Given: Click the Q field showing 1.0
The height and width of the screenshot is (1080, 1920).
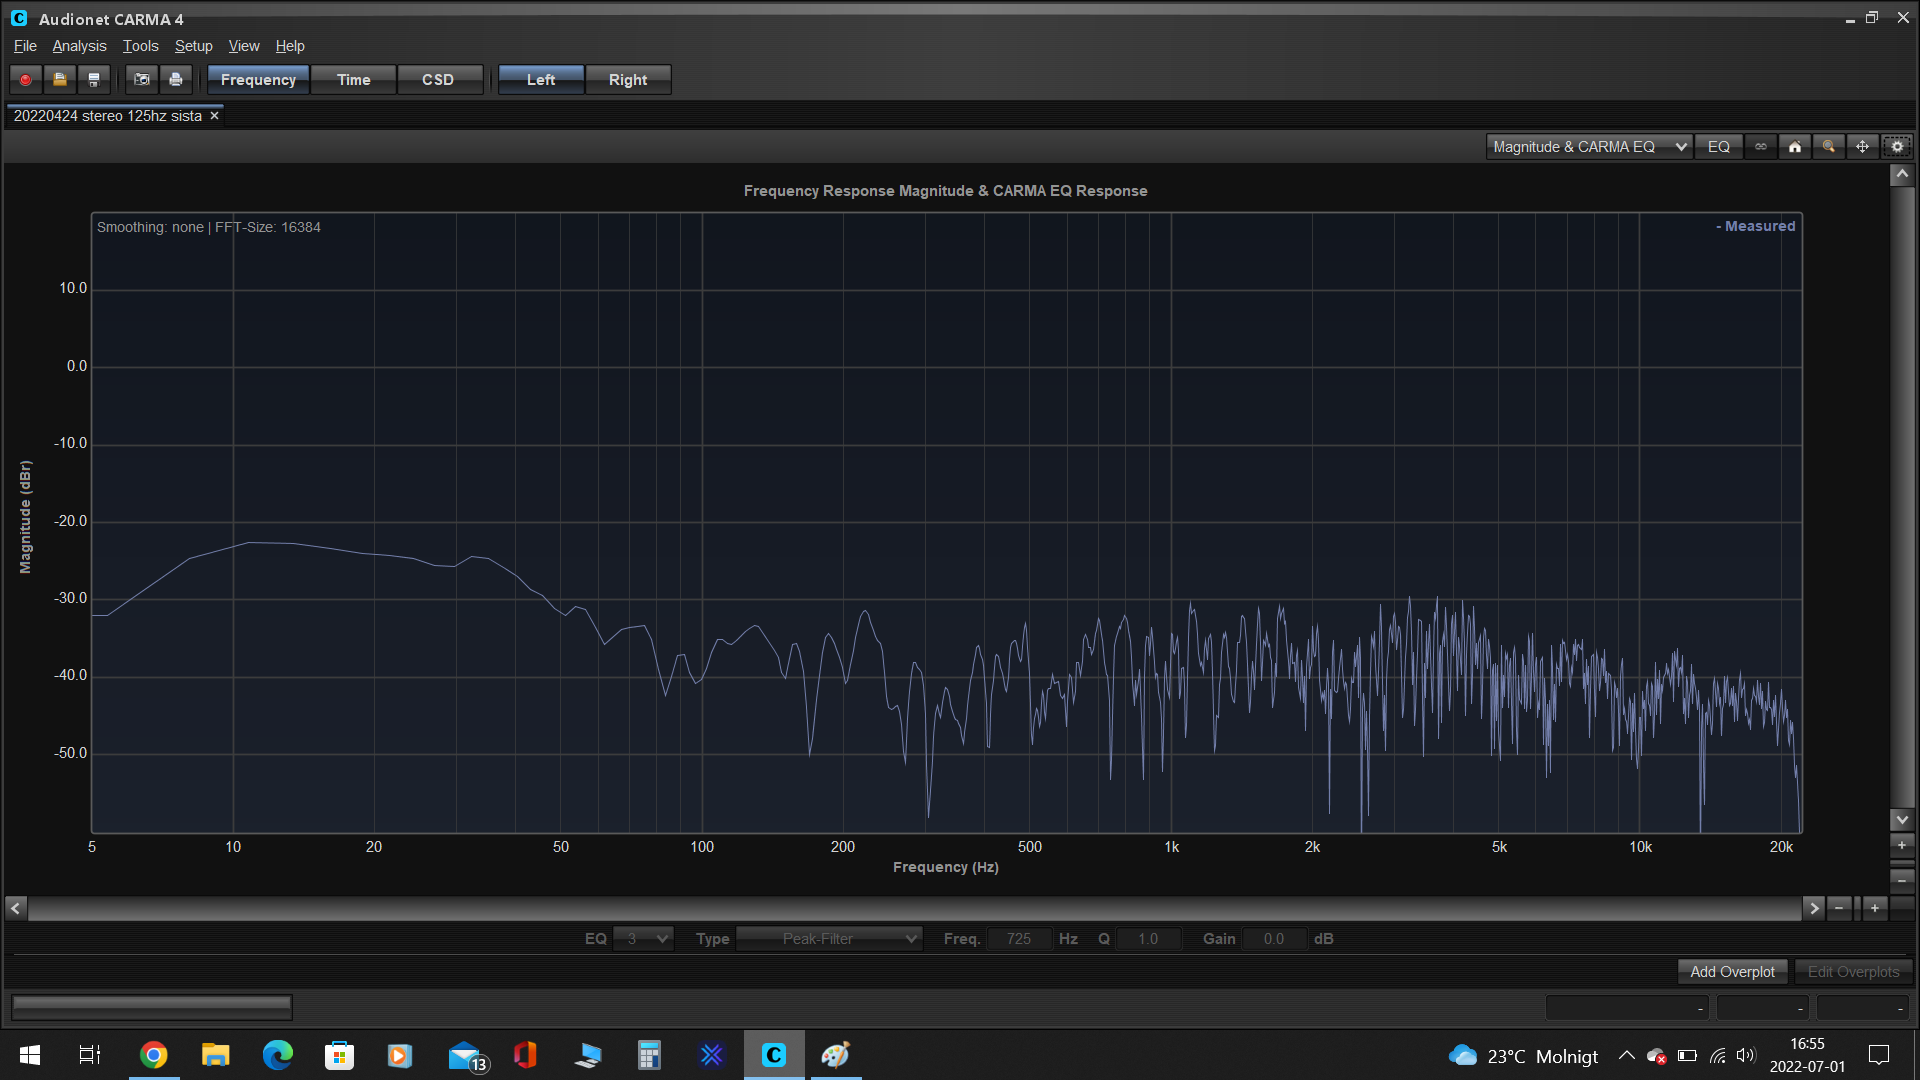Looking at the screenshot, I should pyautogui.click(x=1148, y=939).
